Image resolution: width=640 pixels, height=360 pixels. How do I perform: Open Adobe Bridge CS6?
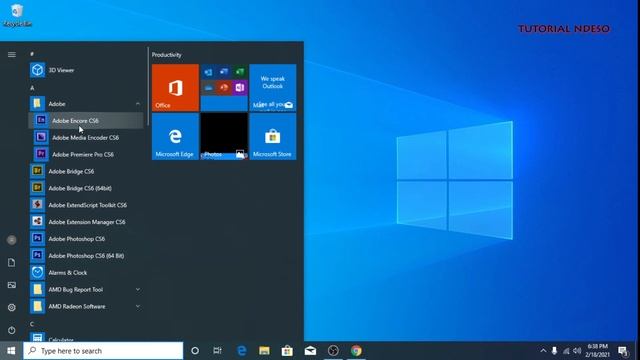86,171
